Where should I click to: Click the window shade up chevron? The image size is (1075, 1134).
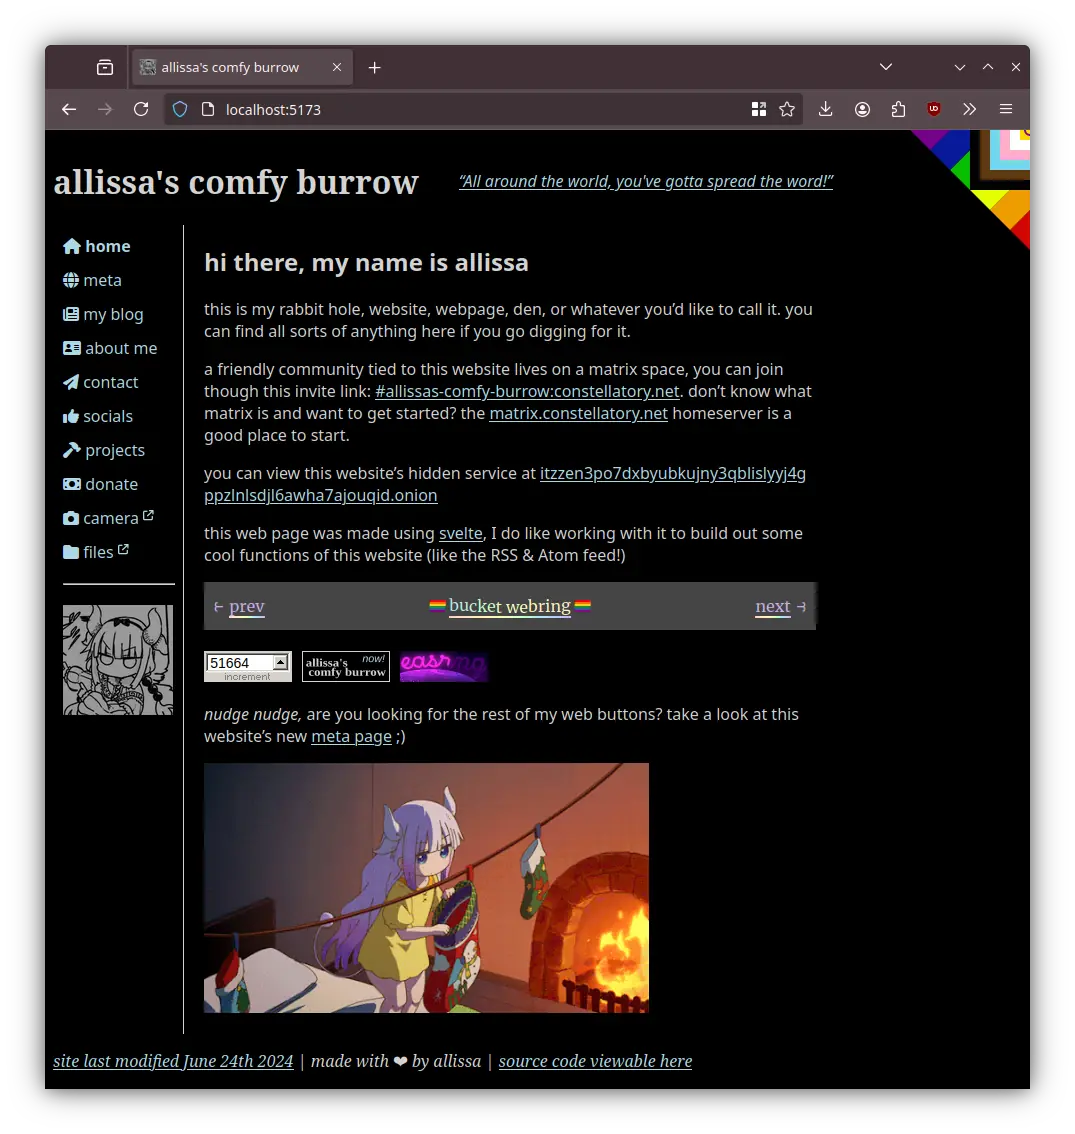pyautogui.click(x=987, y=67)
